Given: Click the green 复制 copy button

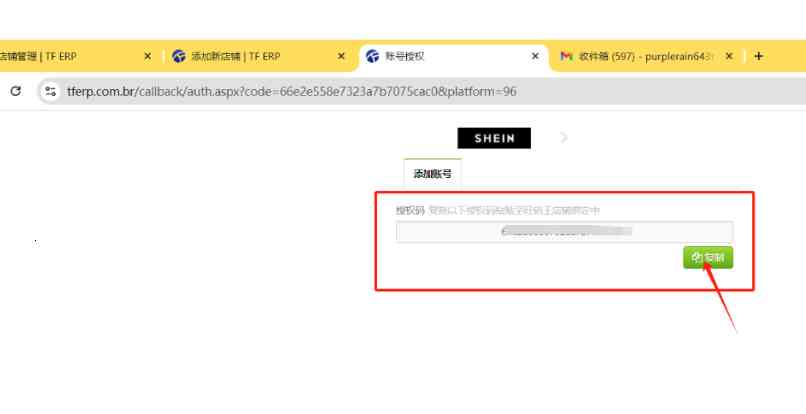Looking at the screenshot, I should coord(708,258).
